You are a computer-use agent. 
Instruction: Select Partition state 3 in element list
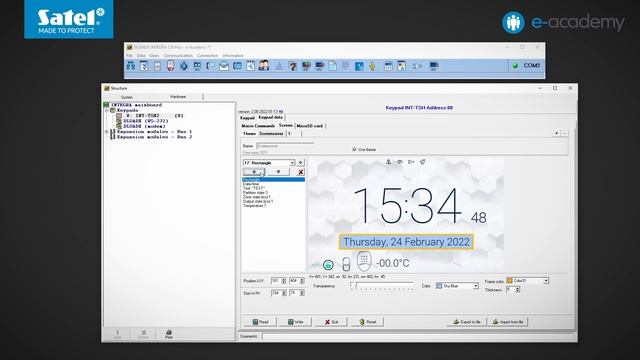(256, 193)
